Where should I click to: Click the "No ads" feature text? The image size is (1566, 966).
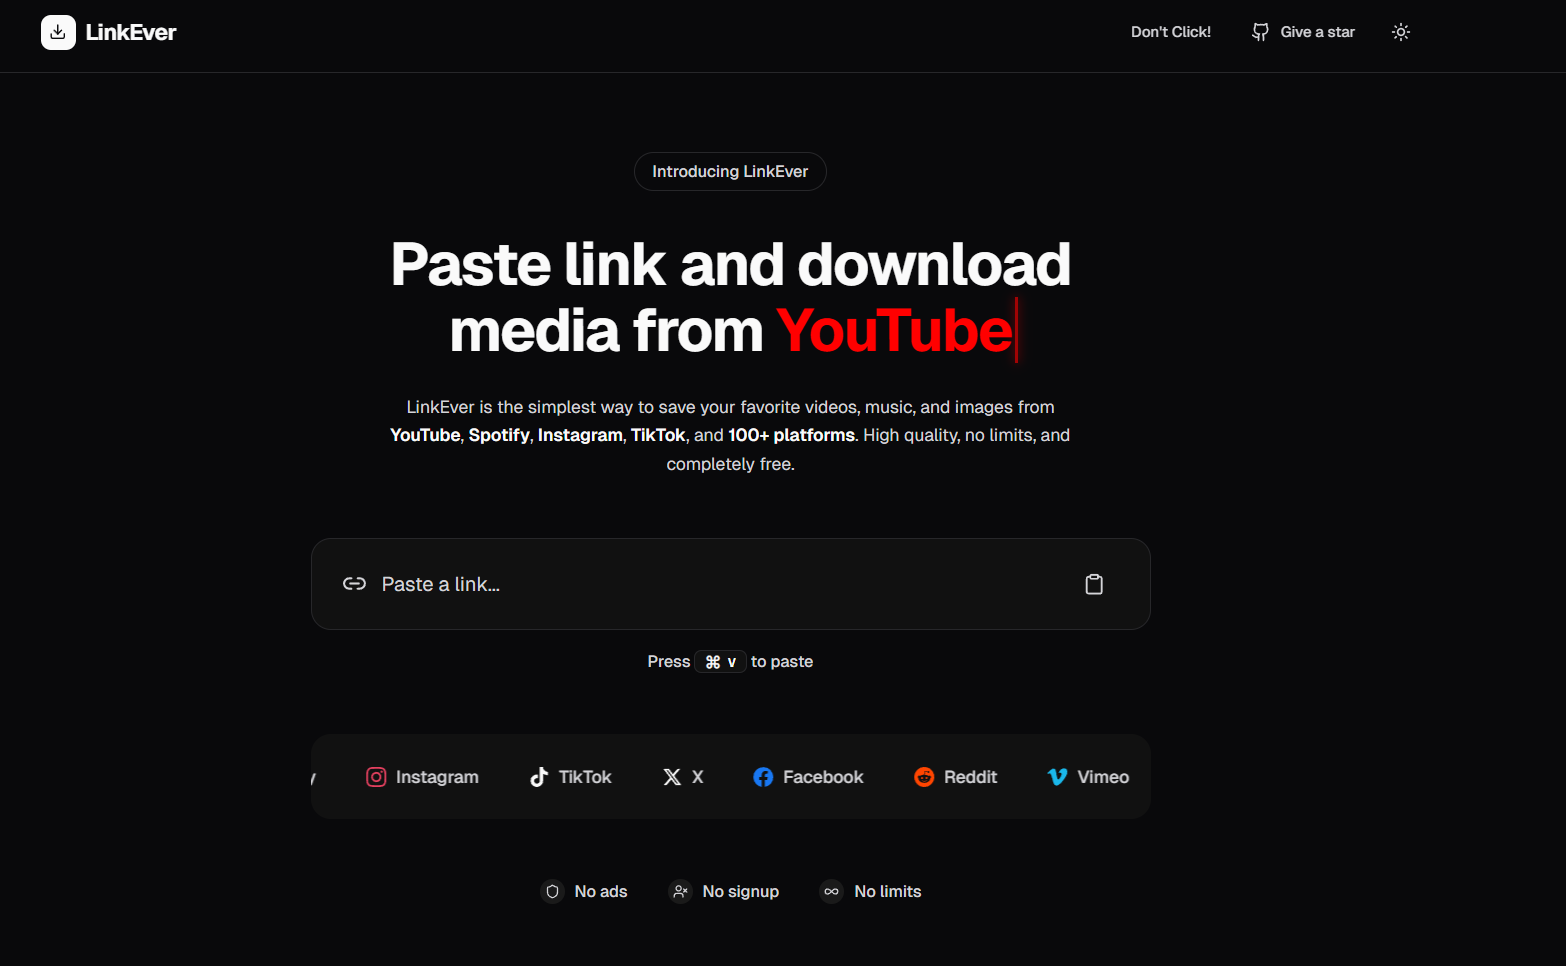point(601,891)
